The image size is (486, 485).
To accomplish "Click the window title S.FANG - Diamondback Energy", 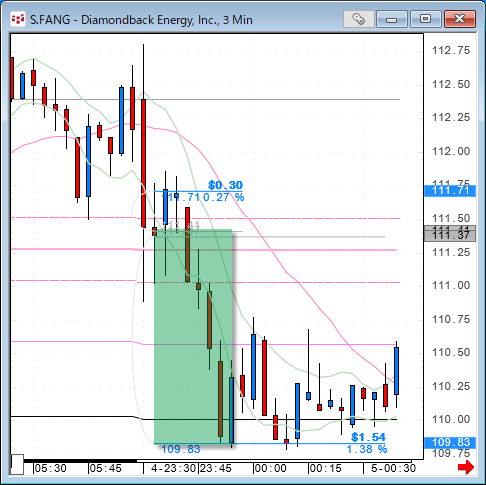I will click(141, 20).
